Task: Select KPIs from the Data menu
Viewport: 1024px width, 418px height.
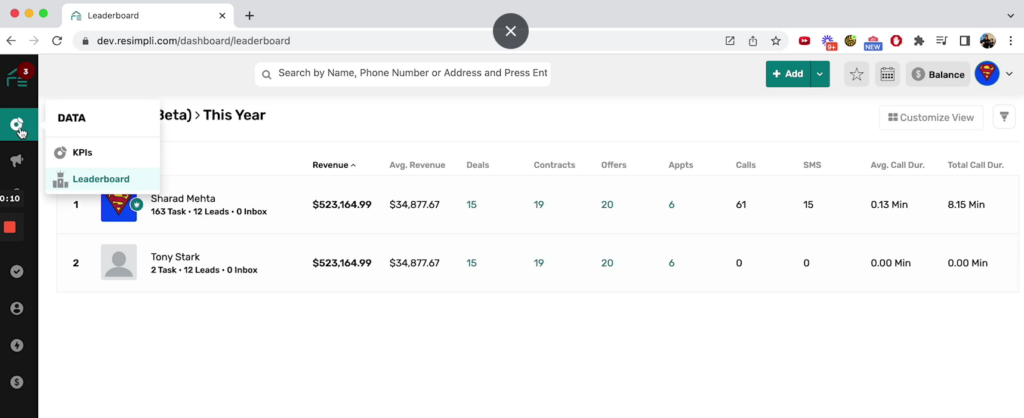Action: point(83,152)
